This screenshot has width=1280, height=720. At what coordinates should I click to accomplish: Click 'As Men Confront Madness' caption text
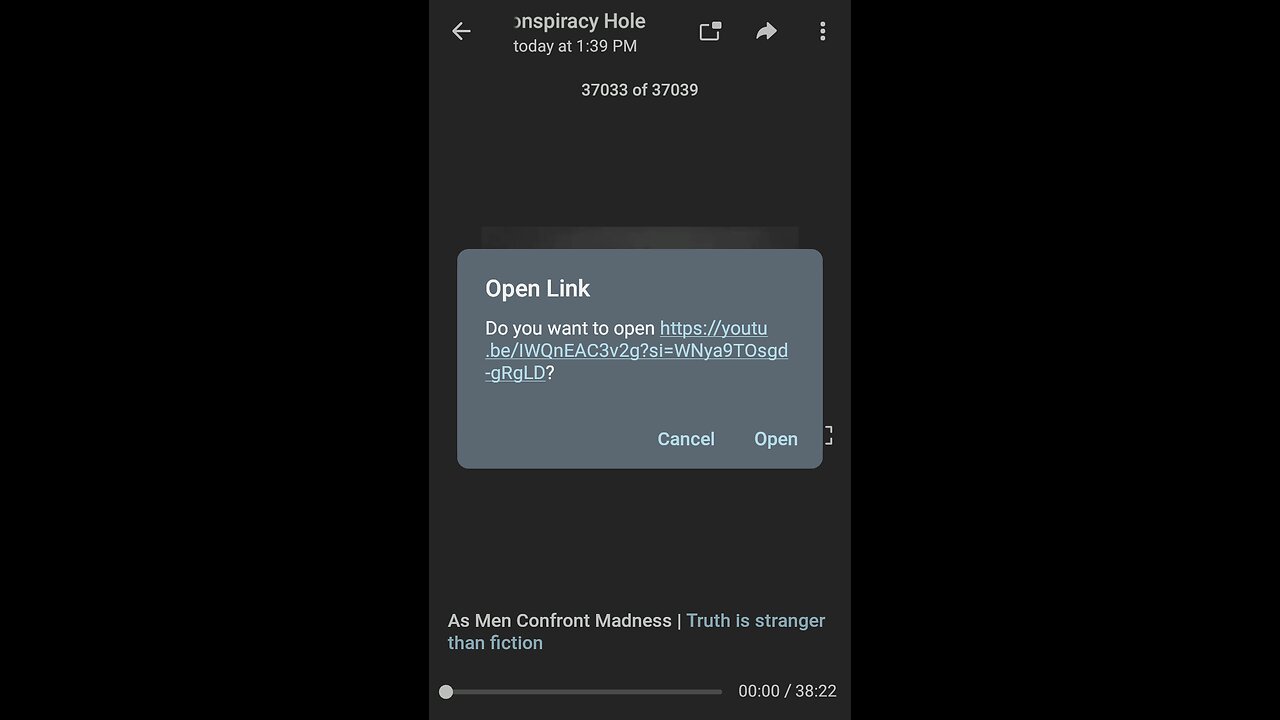[560, 621]
